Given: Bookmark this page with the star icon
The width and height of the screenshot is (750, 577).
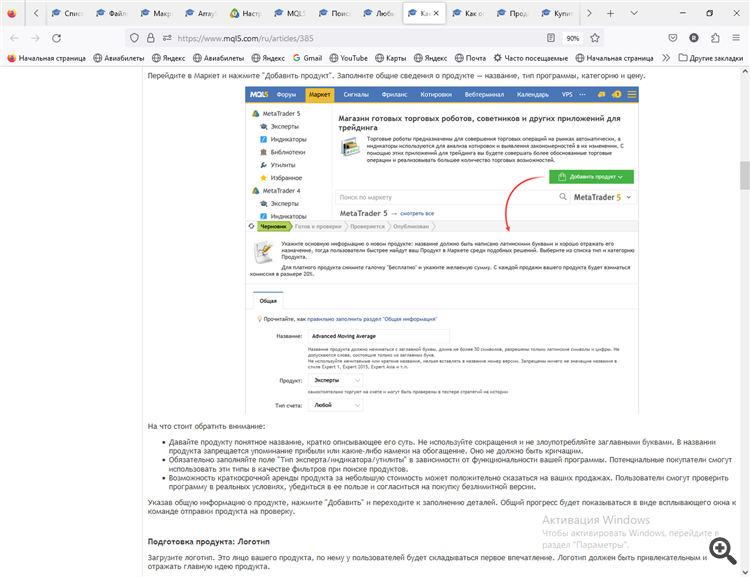Looking at the screenshot, I should pyautogui.click(x=595, y=38).
